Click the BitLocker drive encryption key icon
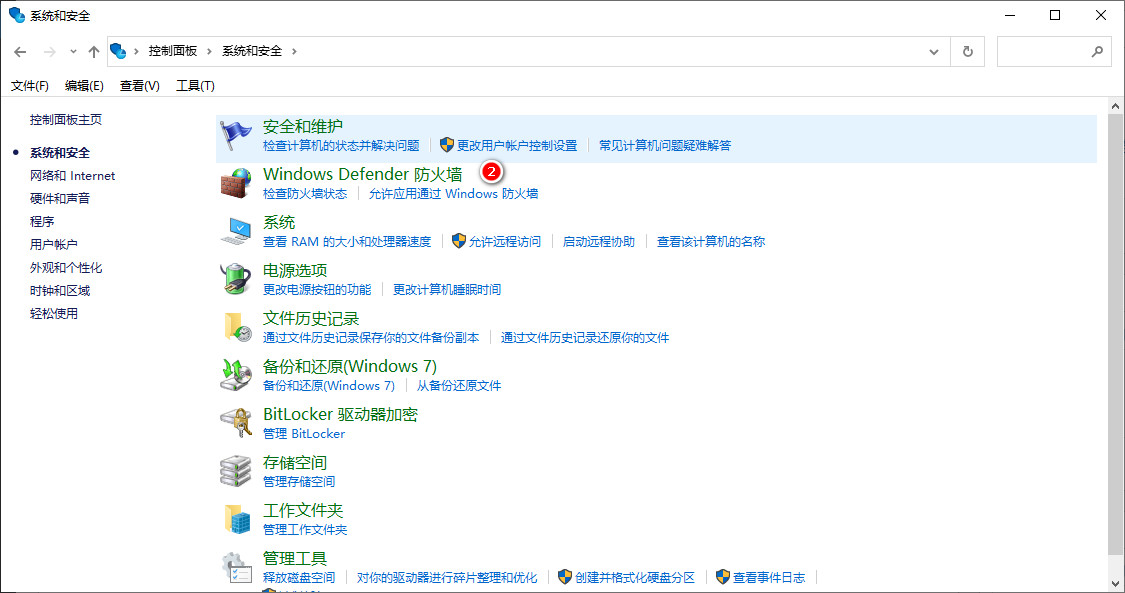 point(236,422)
